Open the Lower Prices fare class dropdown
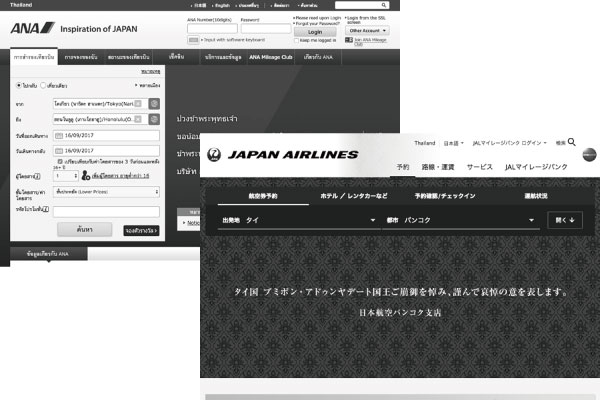This screenshot has height=400, width=600. 106,192
